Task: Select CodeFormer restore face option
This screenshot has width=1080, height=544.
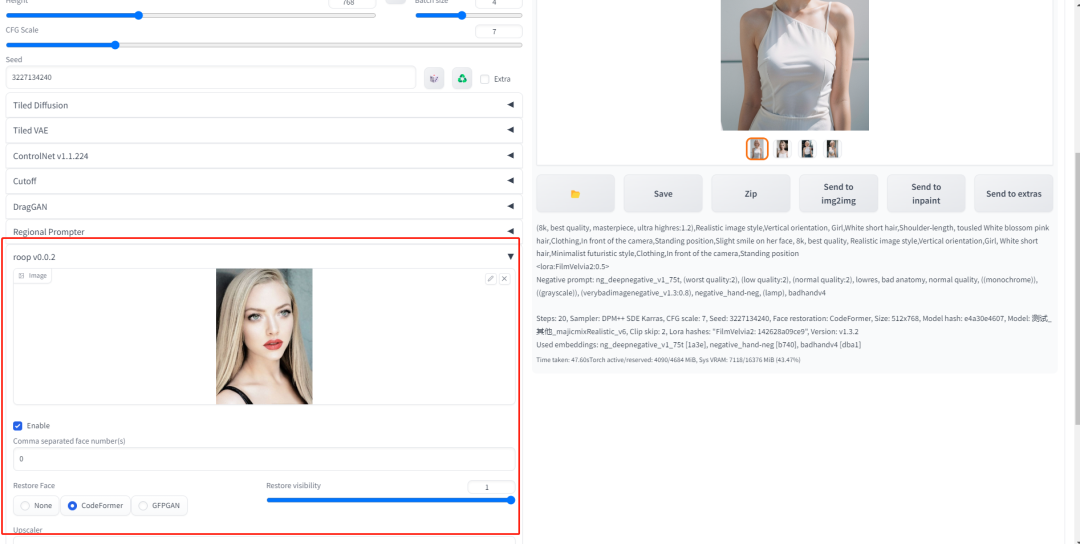Action: 95,505
